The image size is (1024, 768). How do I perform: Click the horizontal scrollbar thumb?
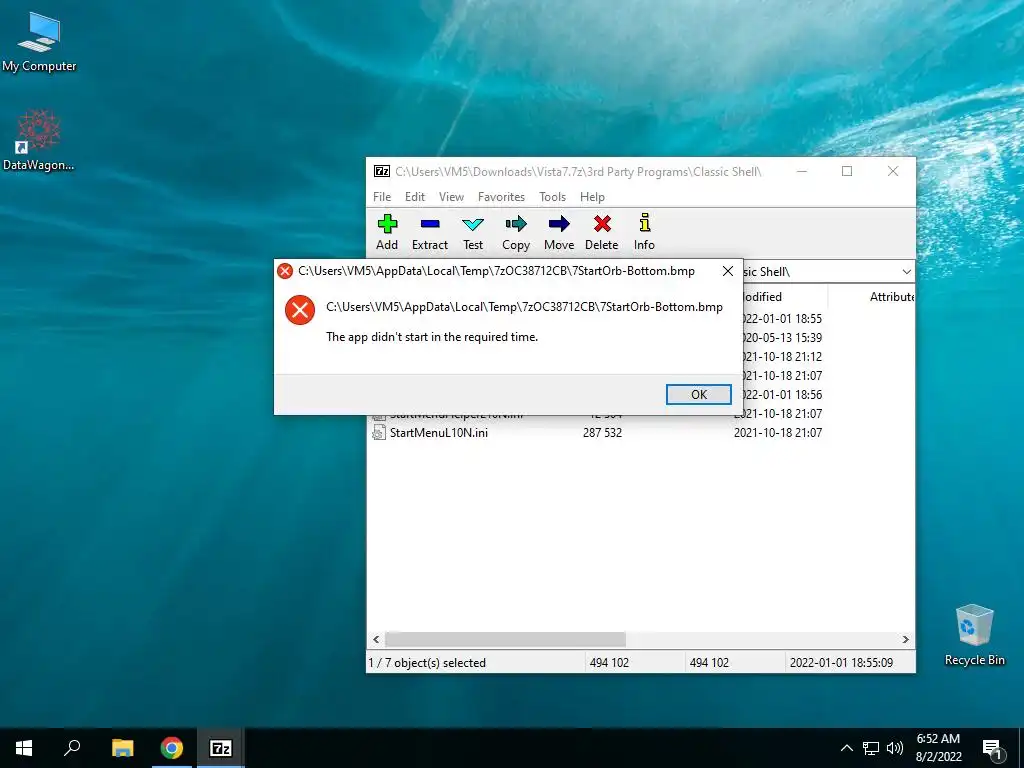(x=505, y=639)
